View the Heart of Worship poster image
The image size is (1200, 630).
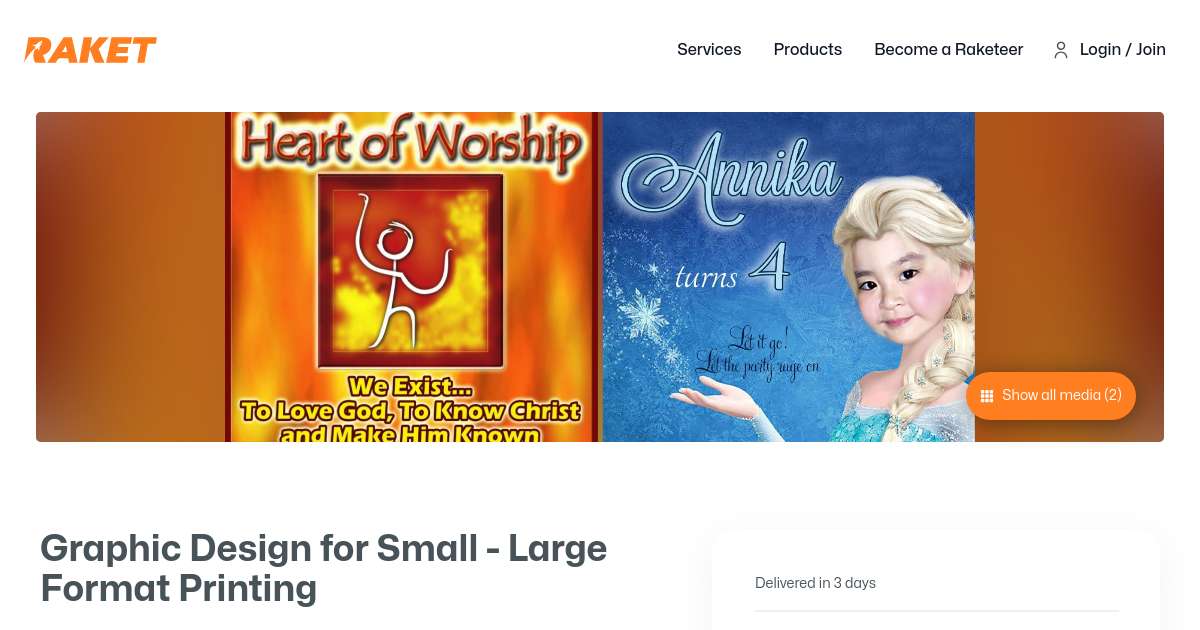414,277
